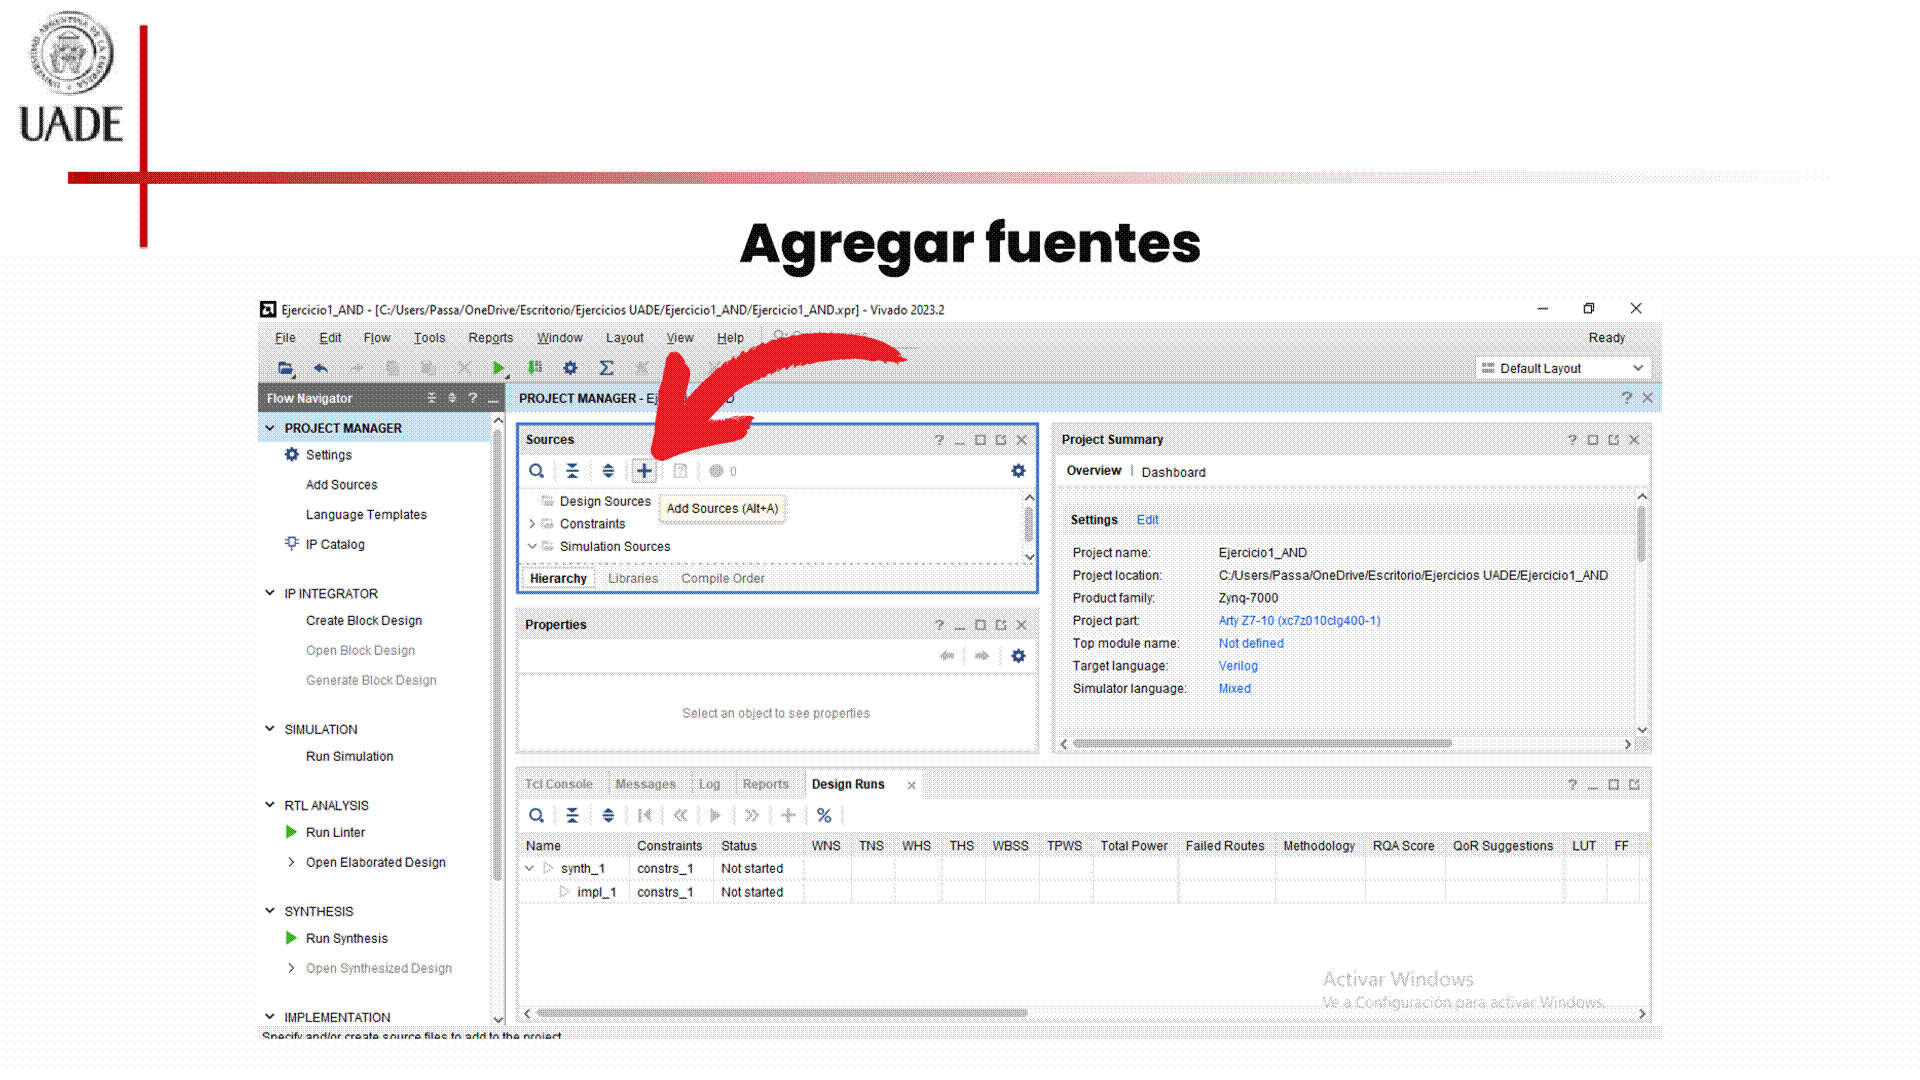Open Sources panel settings gear
The height and width of the screenshot is (1080, 1920).
click(x=1018, y=471)
